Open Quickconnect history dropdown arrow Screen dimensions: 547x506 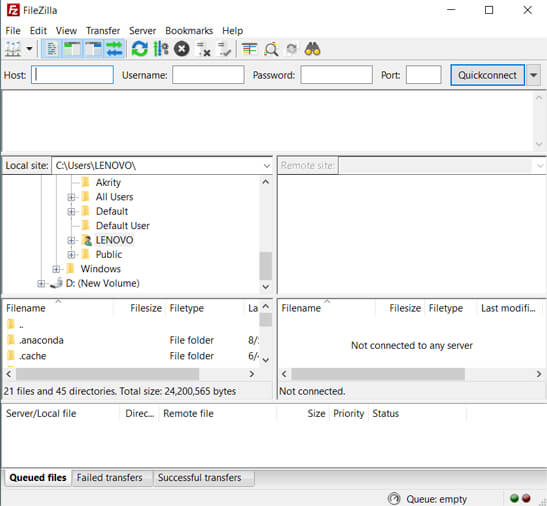click(x=533, y=75)
